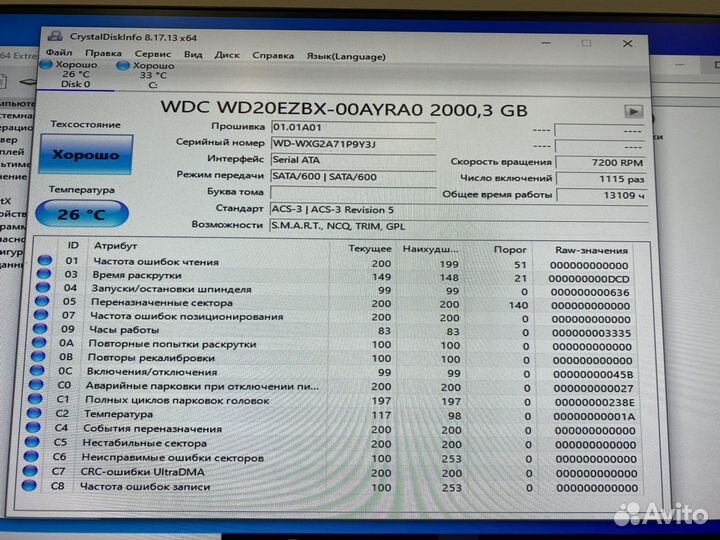Click the Порог column header

point(510,250)
